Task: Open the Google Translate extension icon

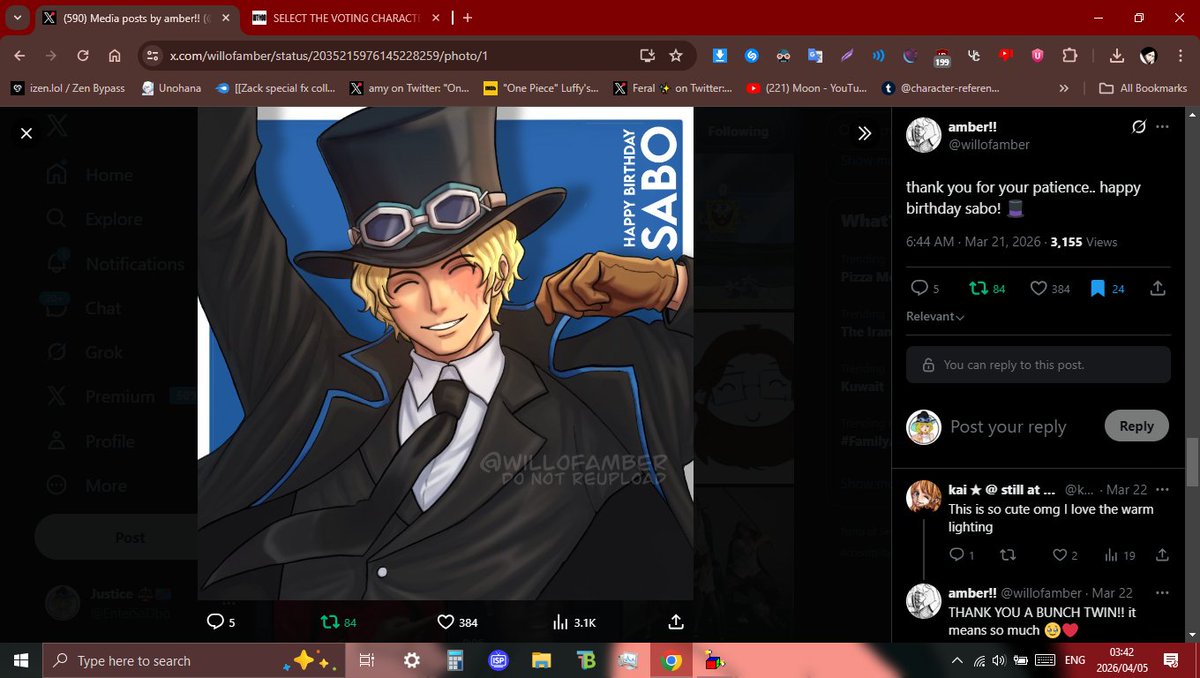Action: point(815,56)
